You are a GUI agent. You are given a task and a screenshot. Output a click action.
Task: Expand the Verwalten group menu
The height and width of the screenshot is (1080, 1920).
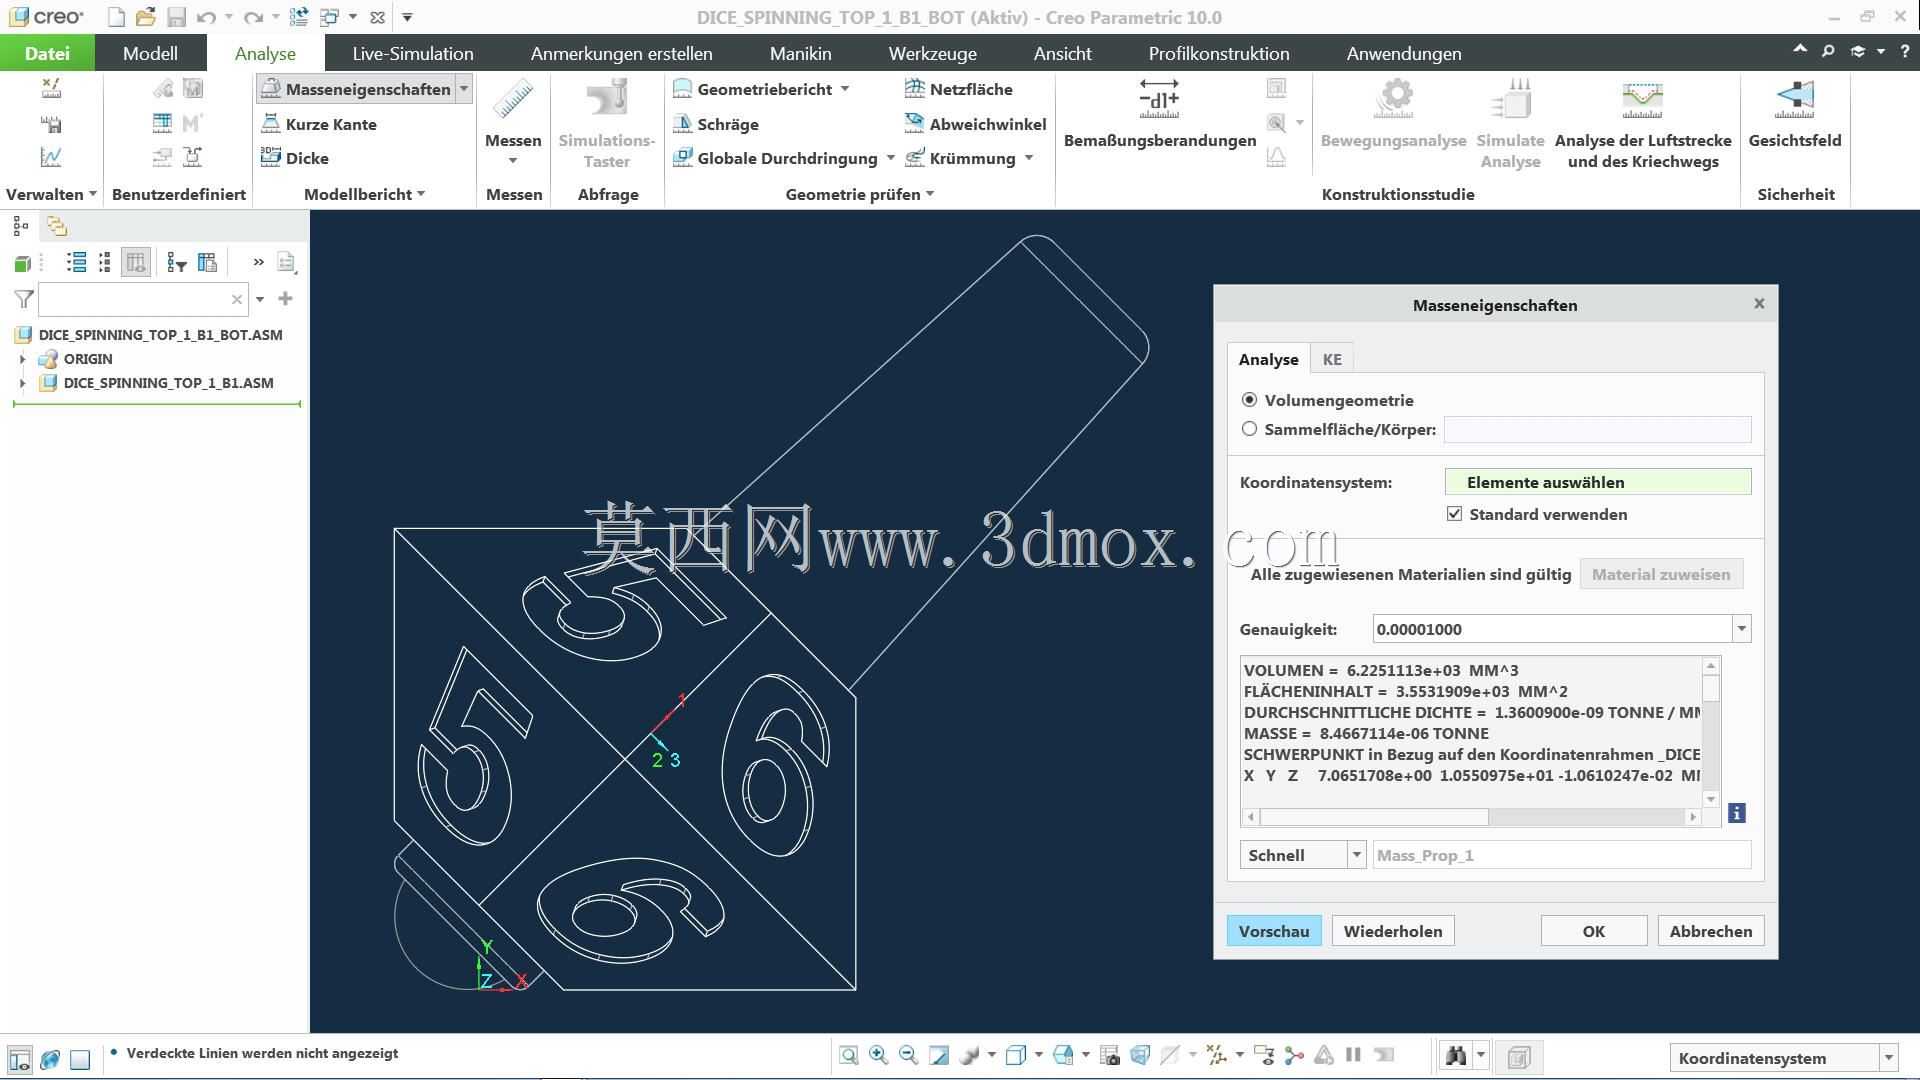[x=51, y=194]
